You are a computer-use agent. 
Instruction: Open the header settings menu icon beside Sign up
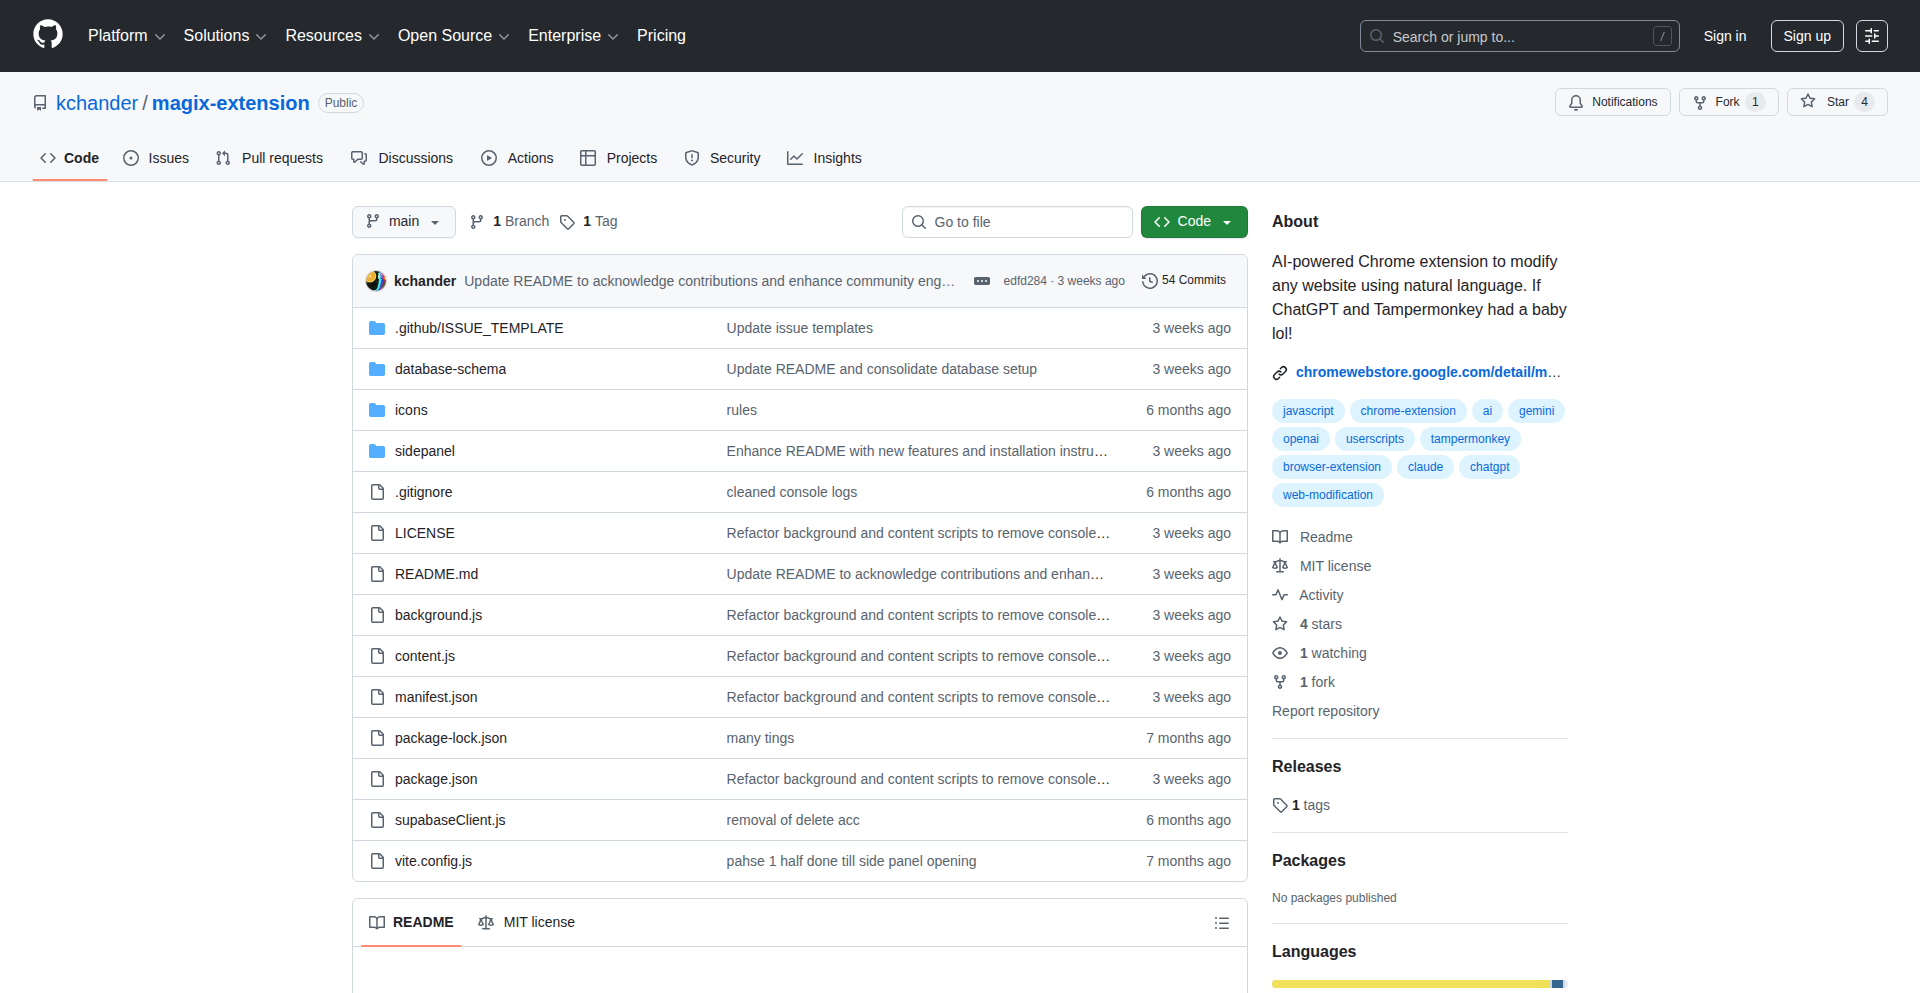click(1871, 36)
